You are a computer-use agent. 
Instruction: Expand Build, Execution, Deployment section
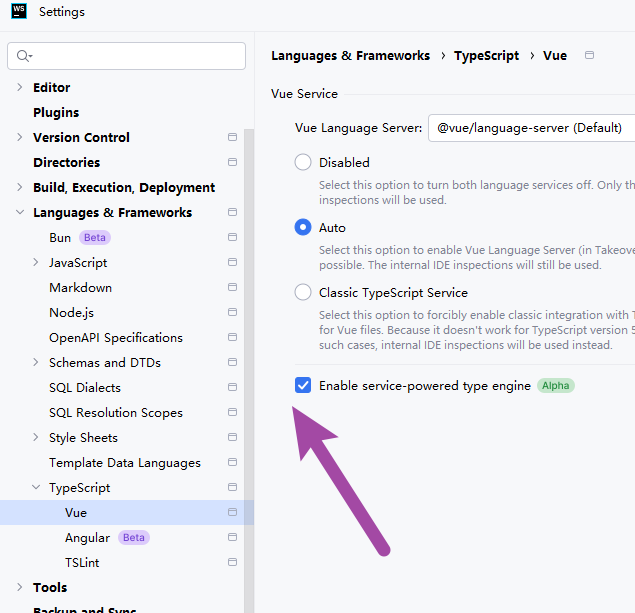[x=19, y=187]
